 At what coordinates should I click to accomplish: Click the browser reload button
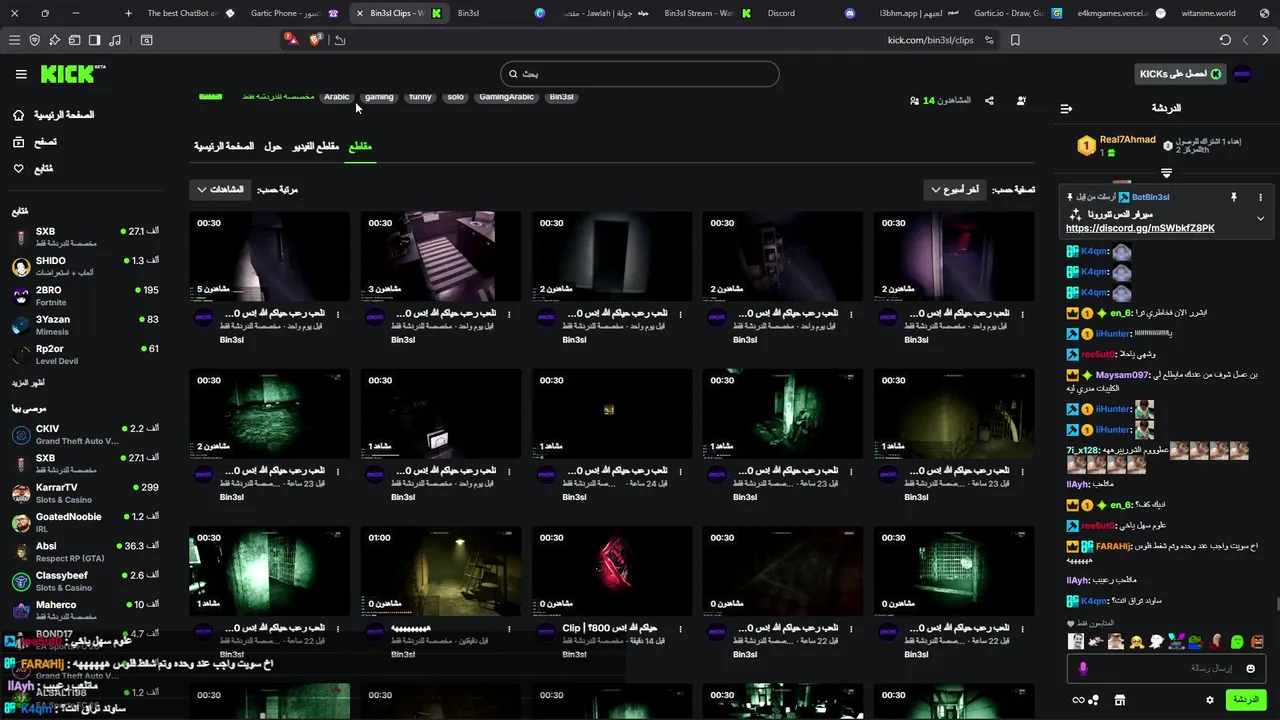[1225, 40]
